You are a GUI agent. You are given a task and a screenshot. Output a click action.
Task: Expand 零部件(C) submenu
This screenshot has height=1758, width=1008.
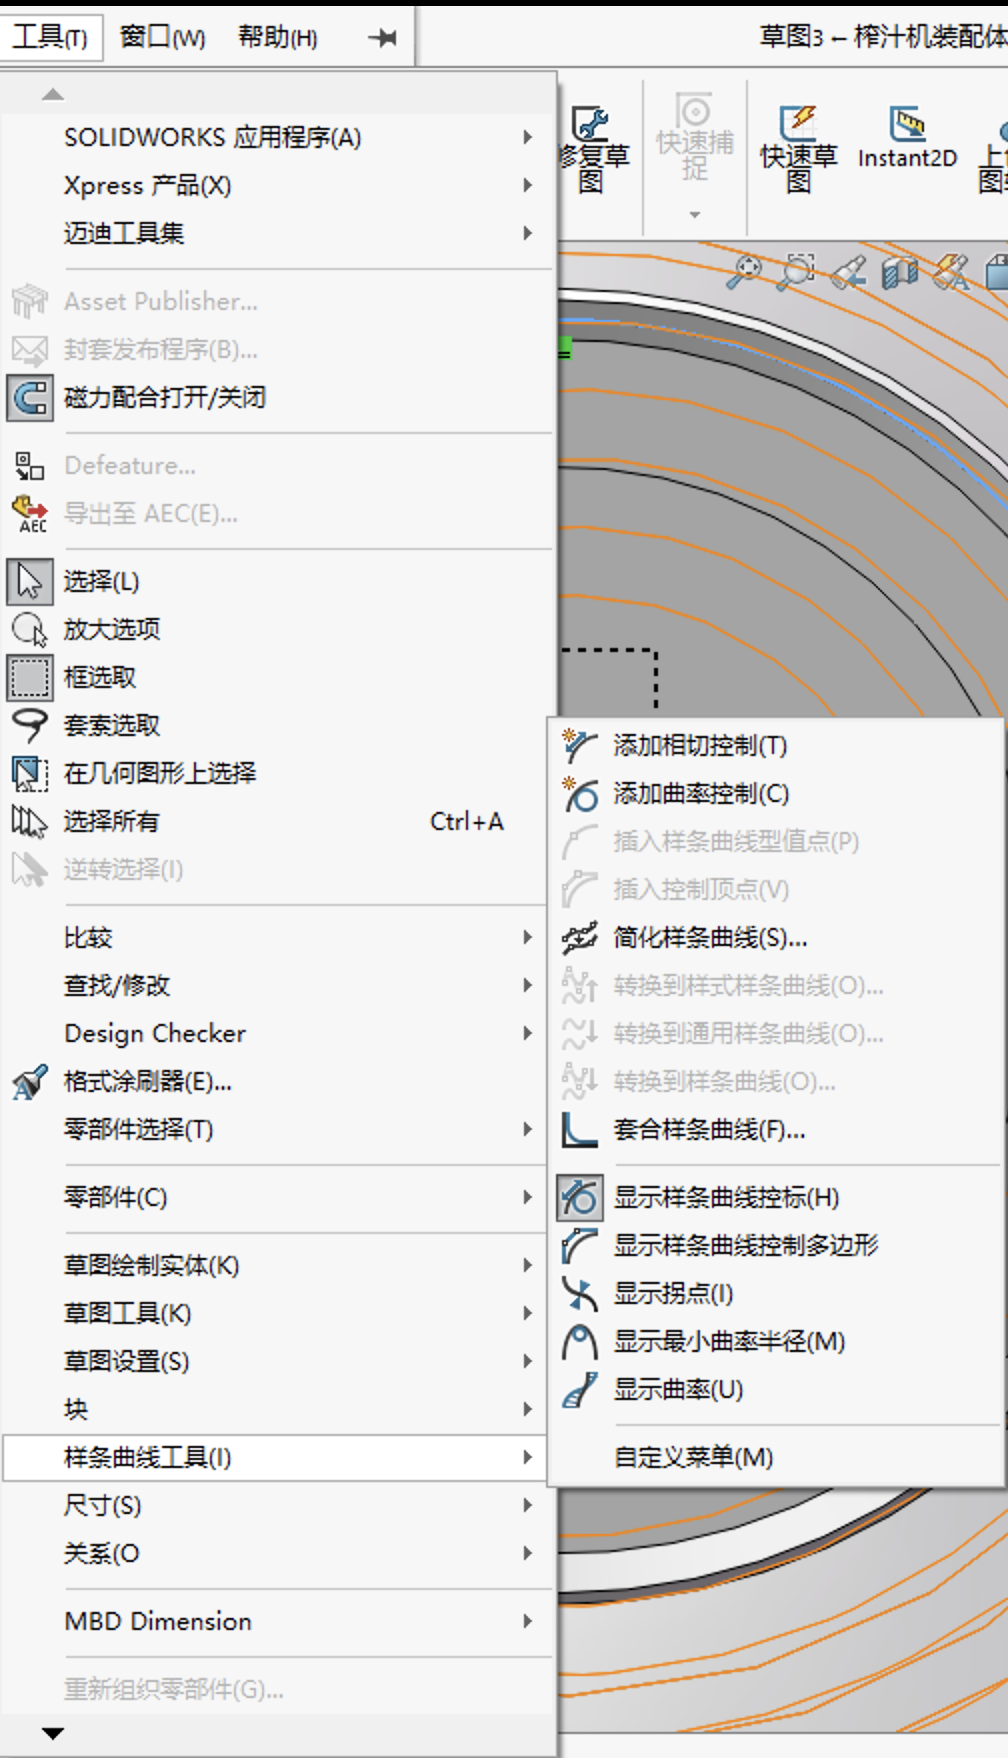278,1197
